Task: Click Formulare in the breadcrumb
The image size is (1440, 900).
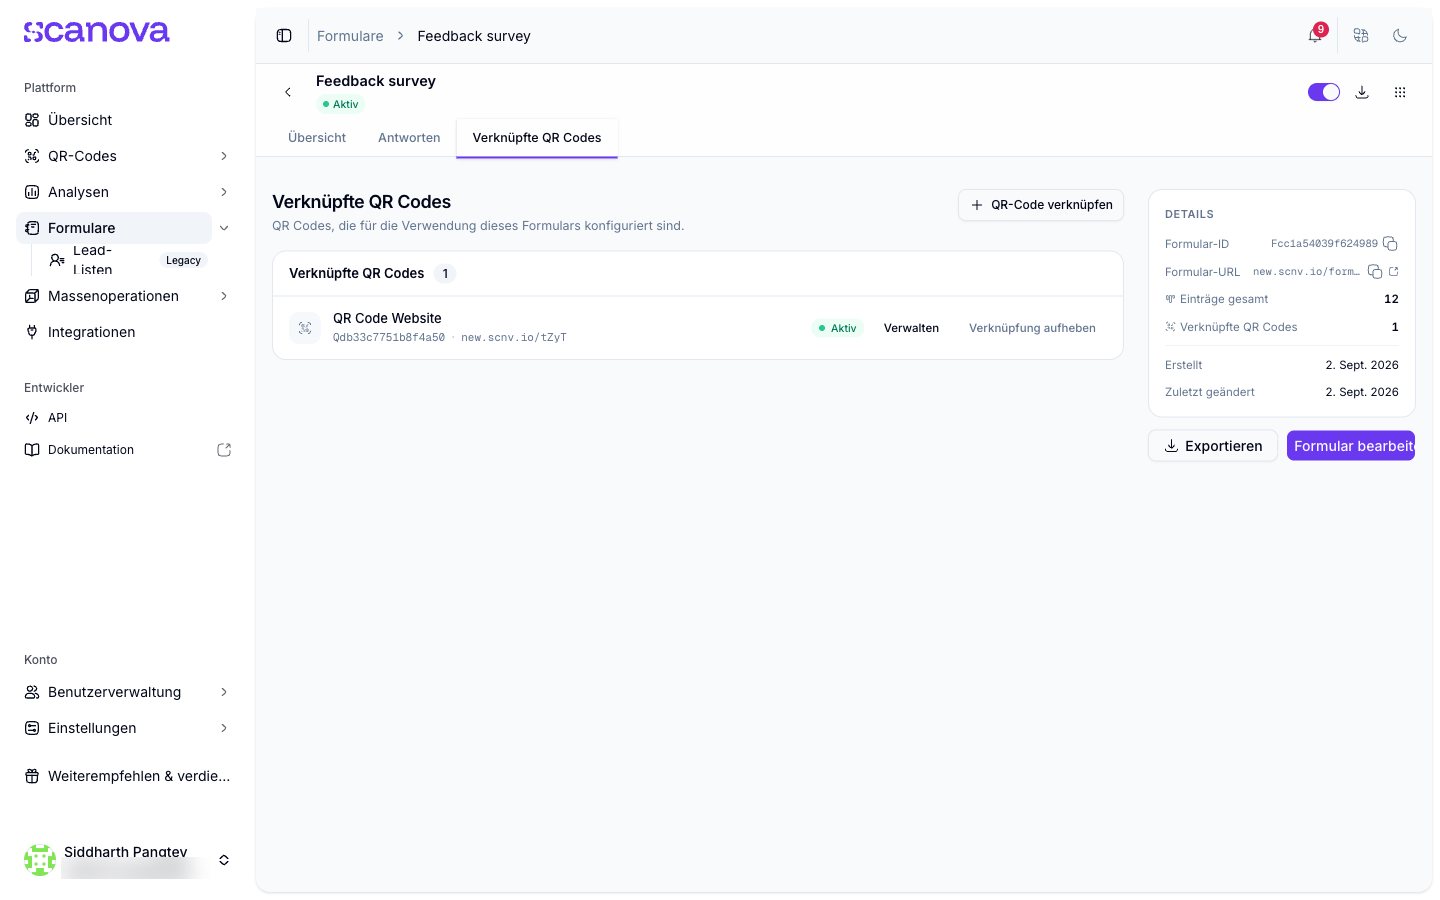Action: [350, 36]
